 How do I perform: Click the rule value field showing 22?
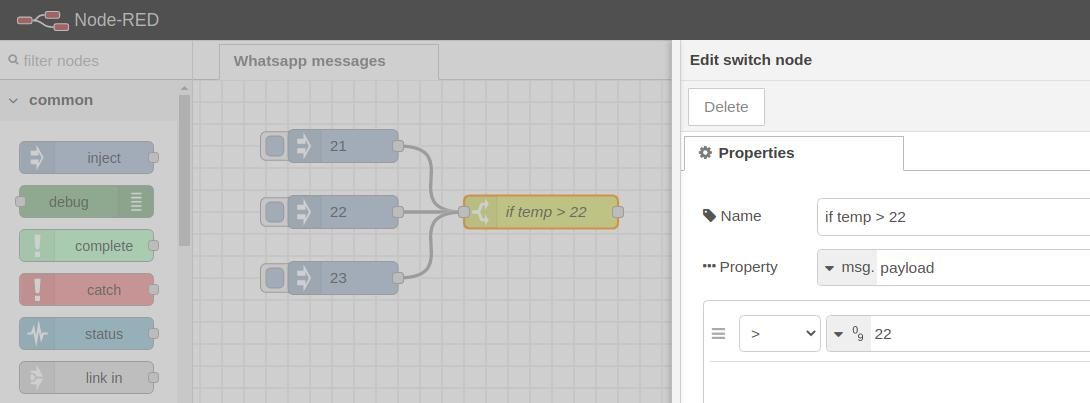[x=981, y=334]
